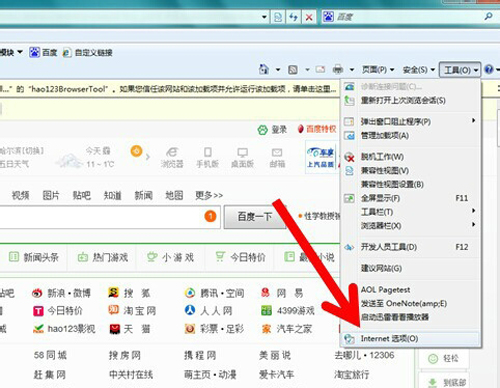This screenshot has height=388, width=500.
Task: Expand the 页面(P) dropdown menu
Action: [x=378, y=70]
